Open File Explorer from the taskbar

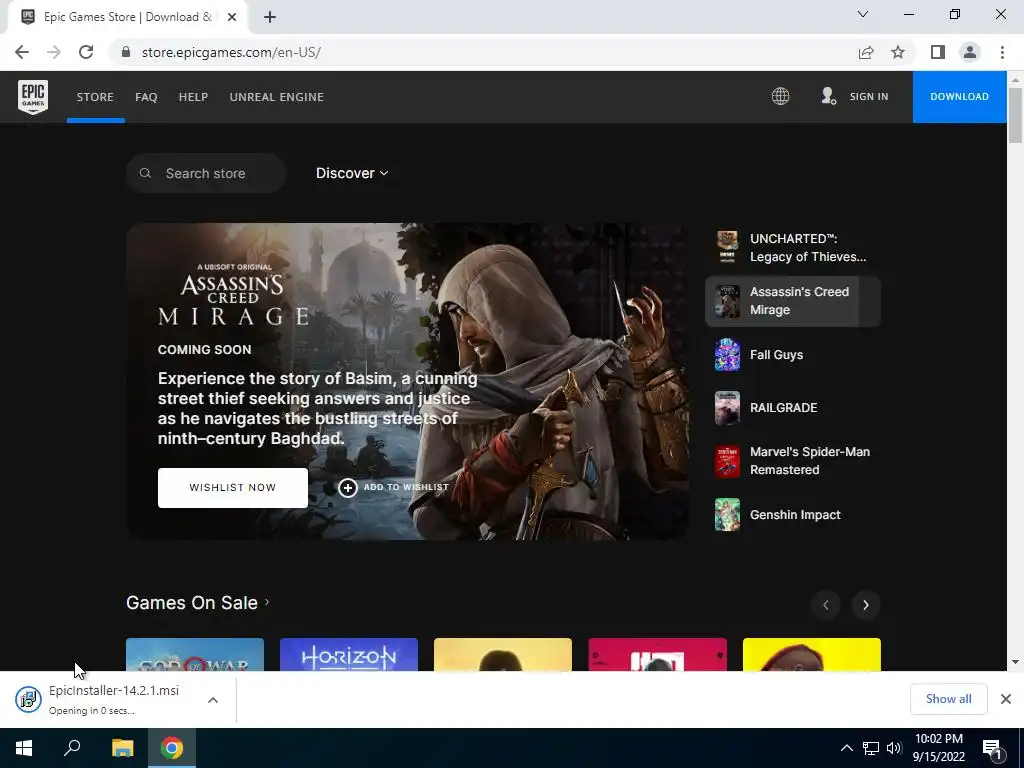click(122, 748)
